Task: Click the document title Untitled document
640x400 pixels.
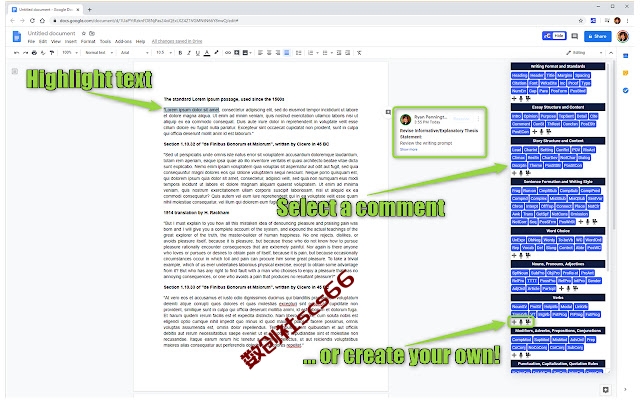Action: (51, 33)
